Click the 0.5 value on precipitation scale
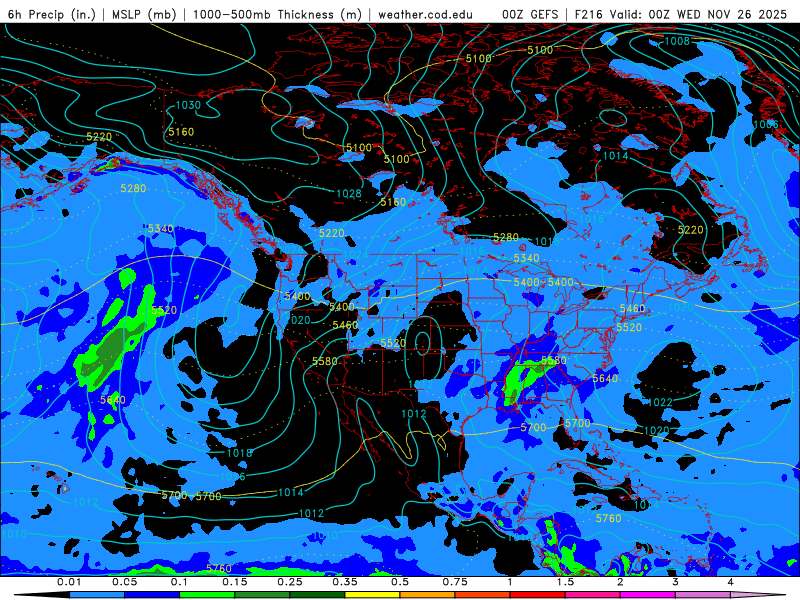800x600 pixels. pyautogui.click(x=400, y=582)
